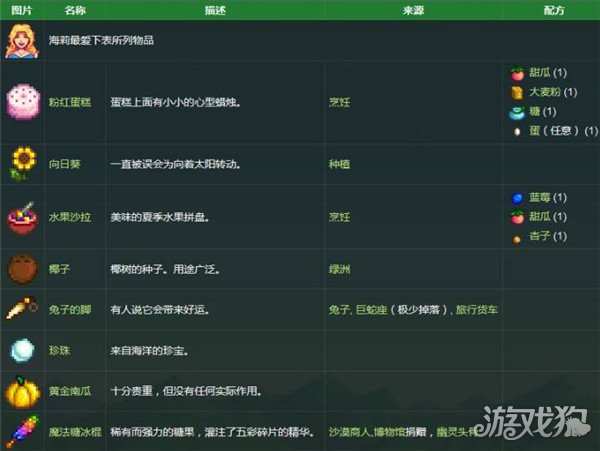Click the fruit salad bowl icon
Viewport: 600px width, 451px height.
[23, 217]
